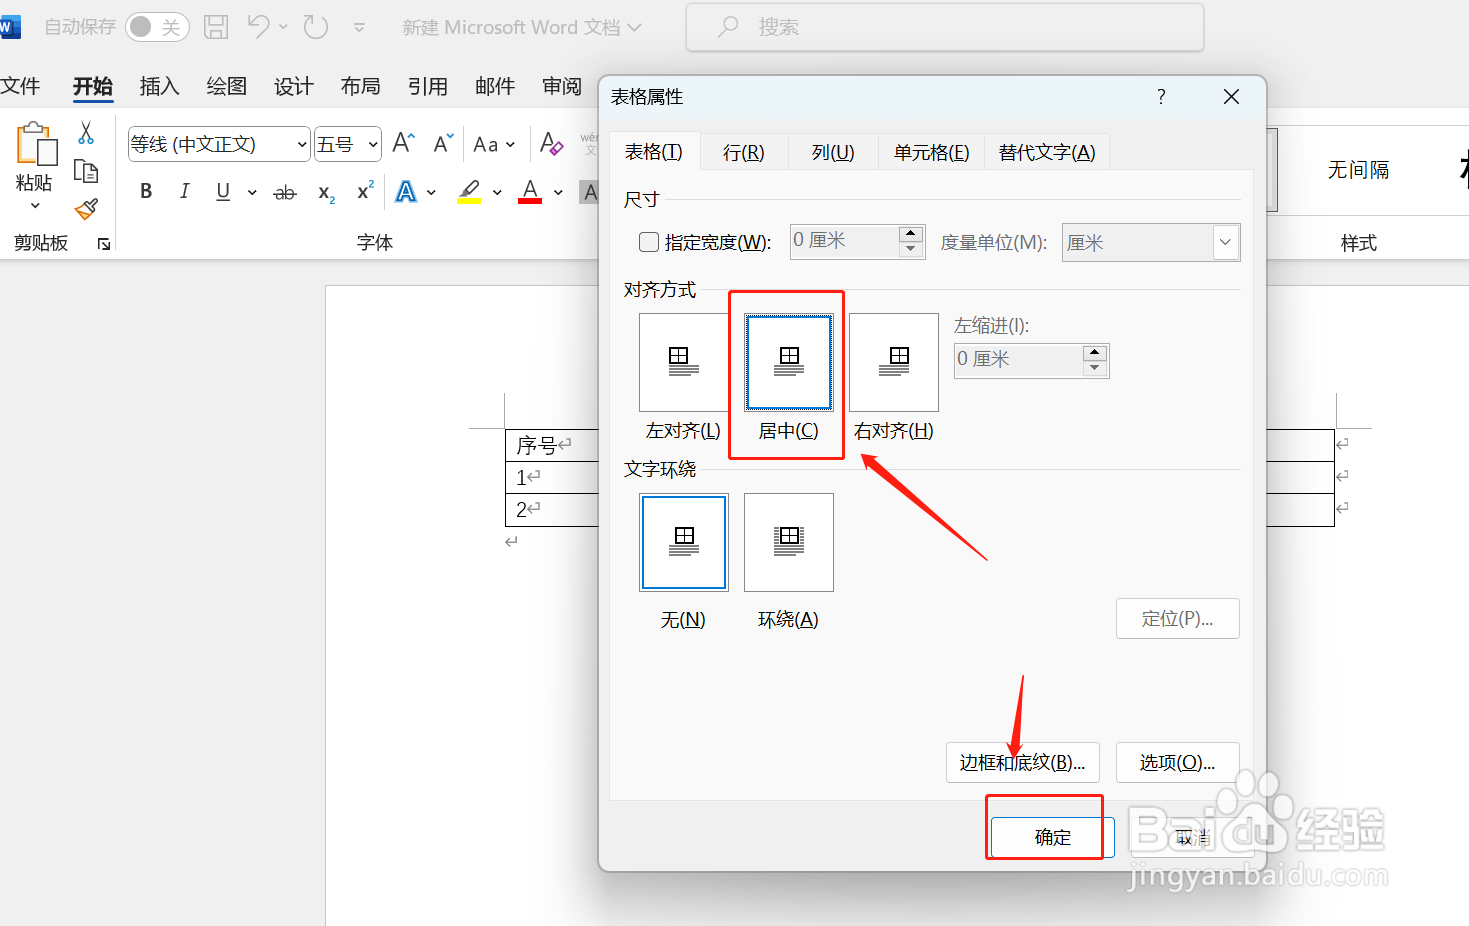Expand the font name dropdown
1469x926 pixels.
303,143
